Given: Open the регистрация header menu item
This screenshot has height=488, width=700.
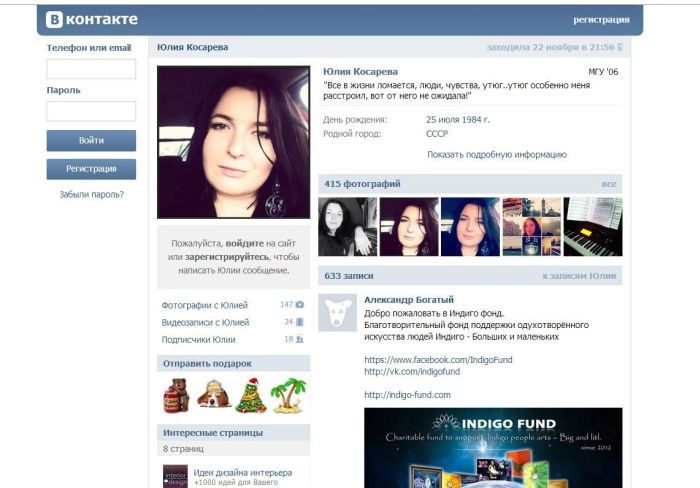Looking at the screenshot, I should tap(601, 19).
